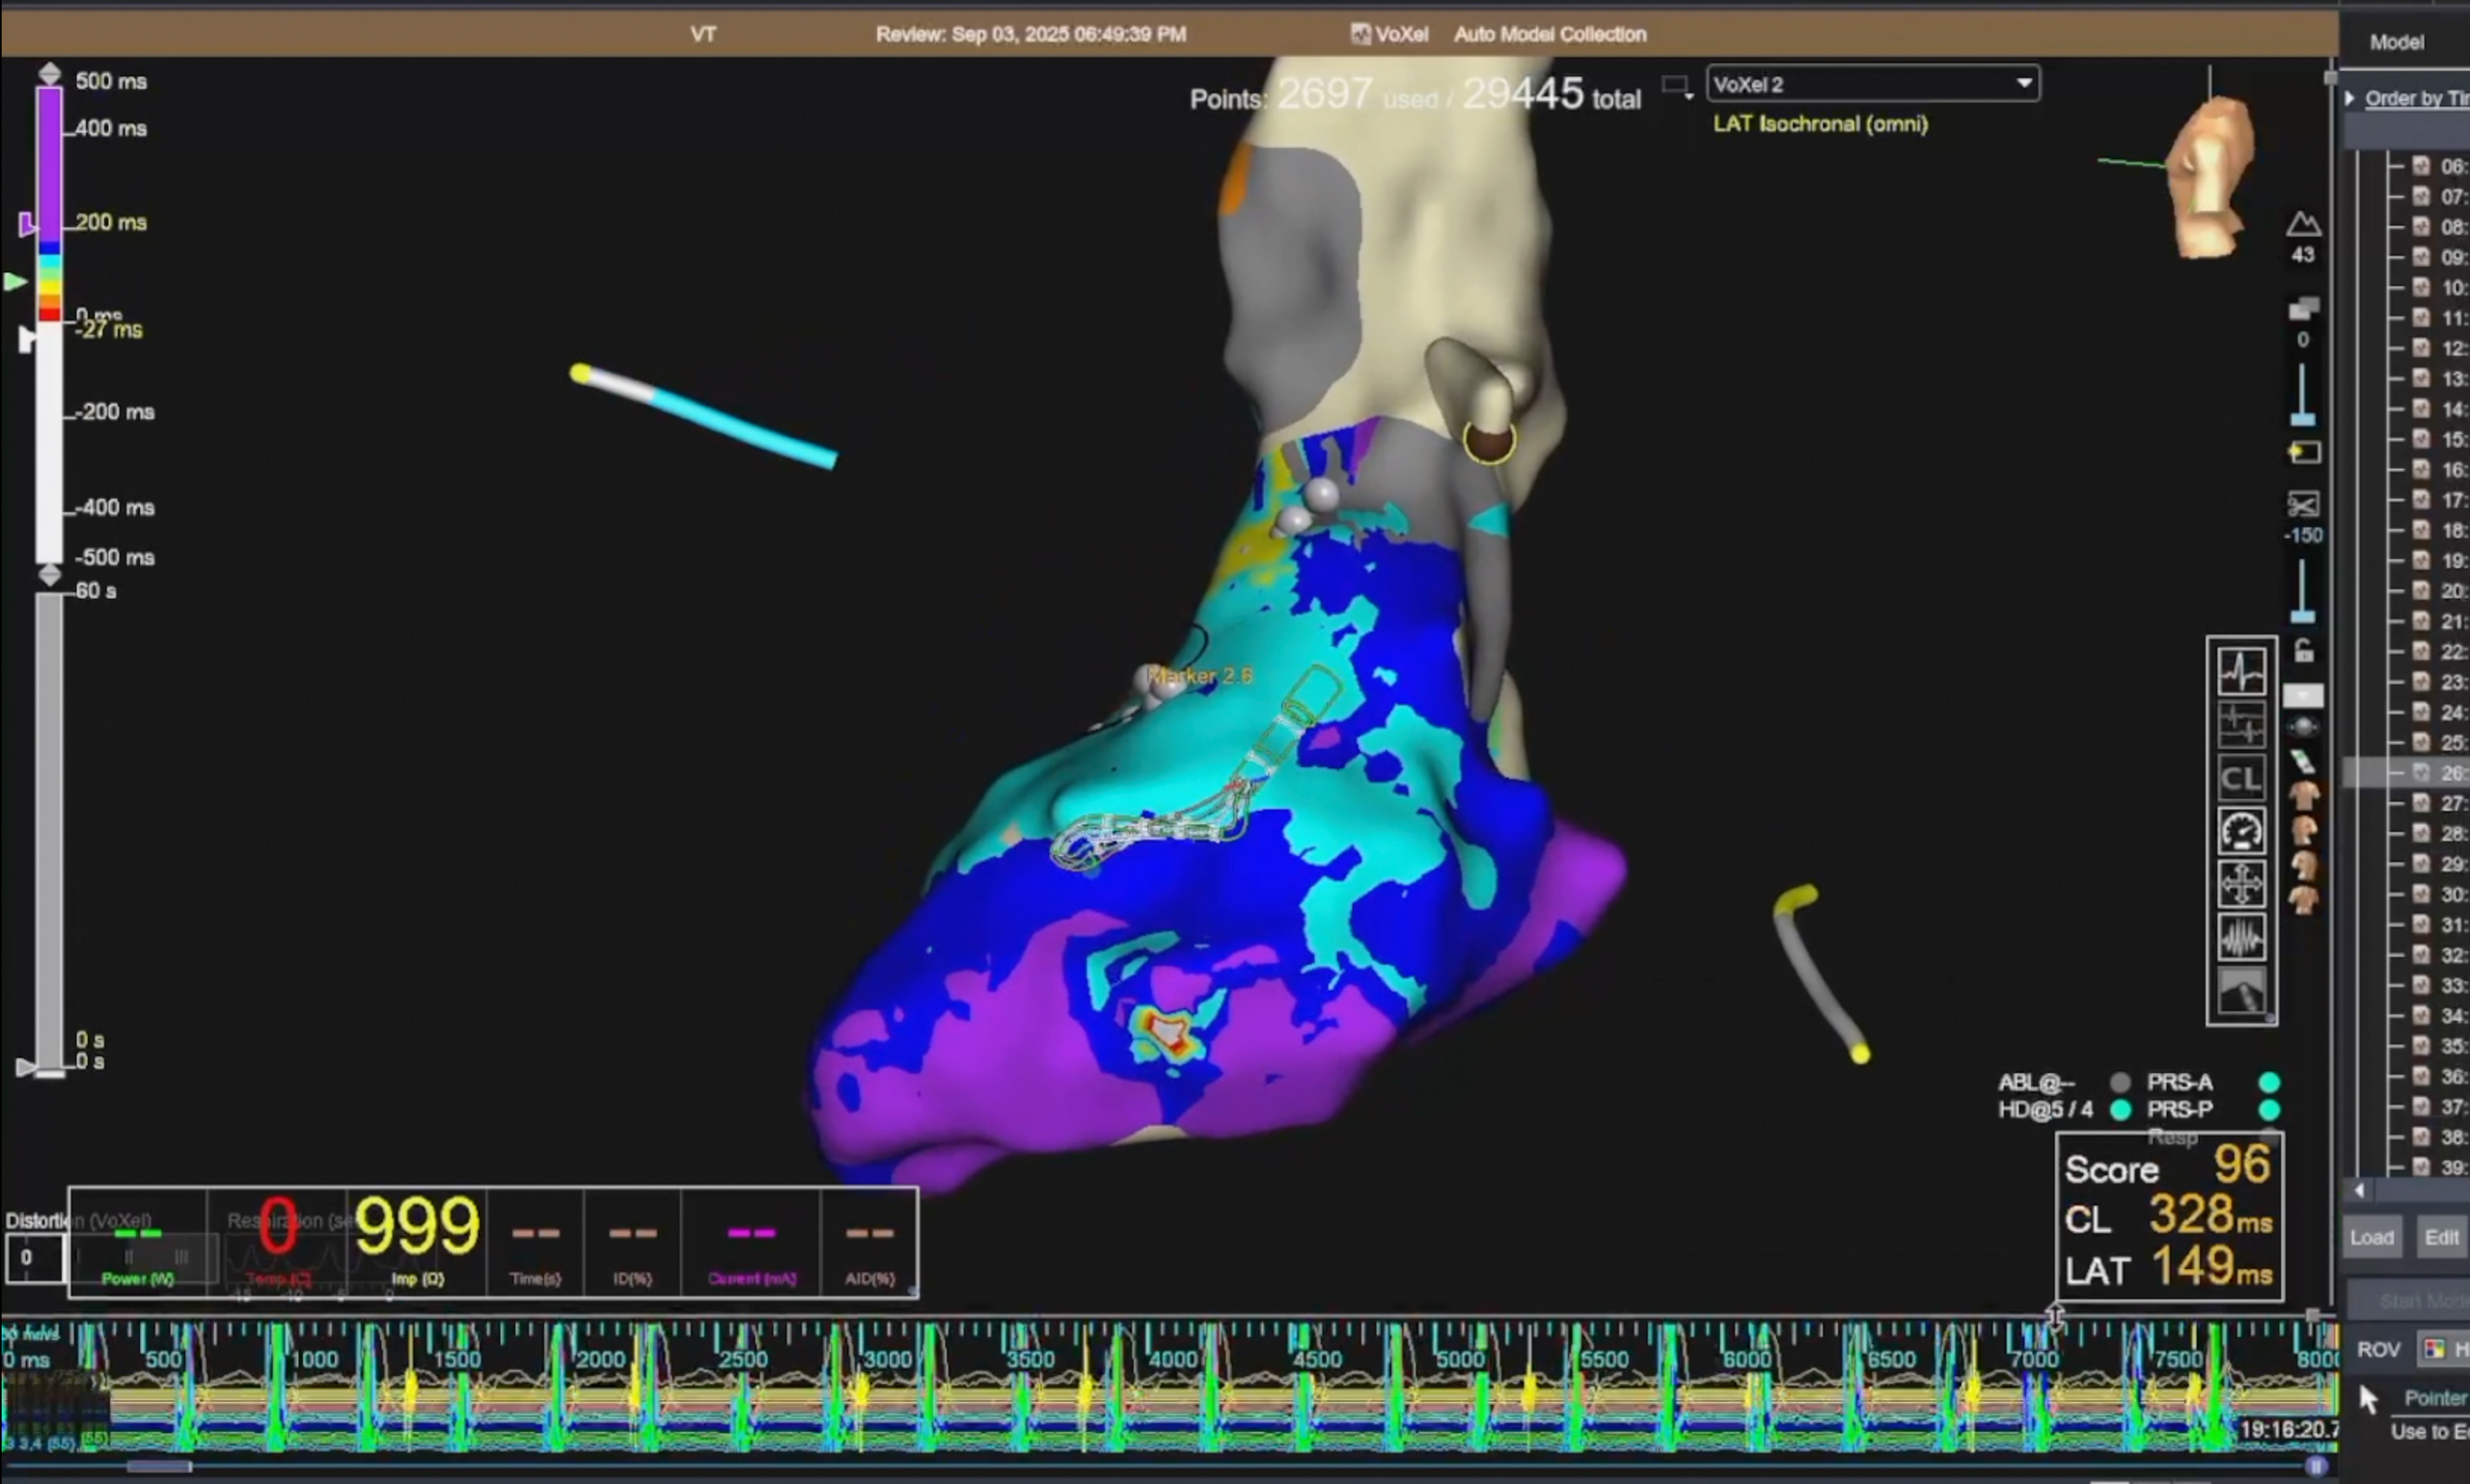
Task: Toggle the HD@5/4 status indicator
Action: coord(2120,1109)
